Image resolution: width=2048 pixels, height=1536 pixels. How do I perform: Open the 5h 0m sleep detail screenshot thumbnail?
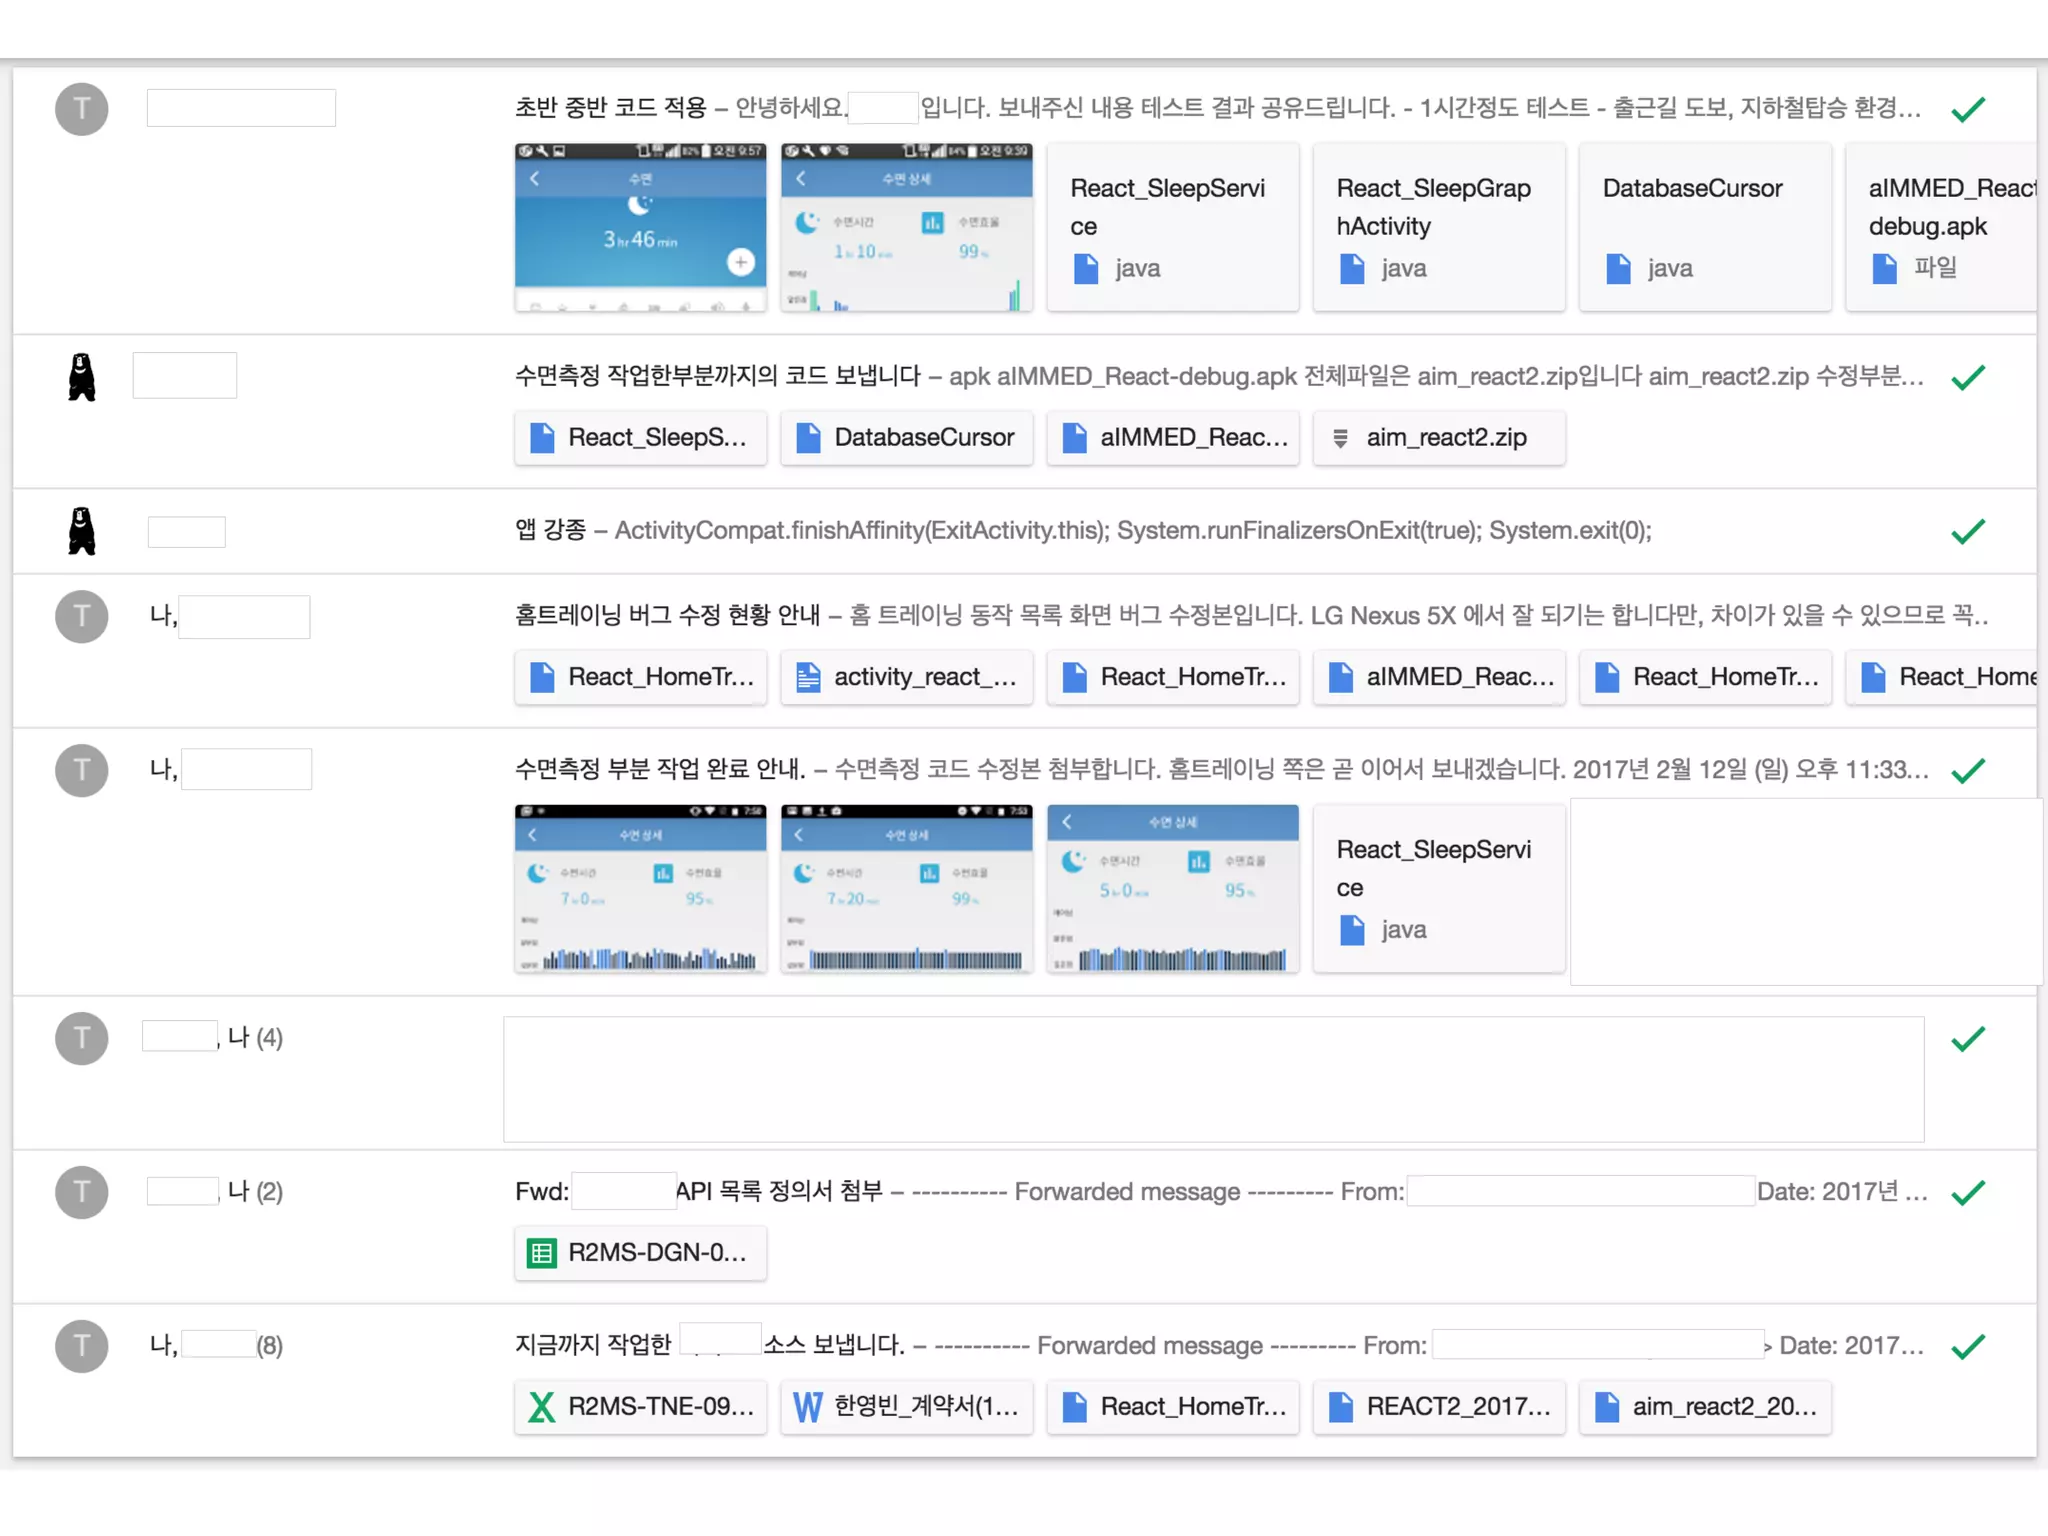click(1172, 889)
